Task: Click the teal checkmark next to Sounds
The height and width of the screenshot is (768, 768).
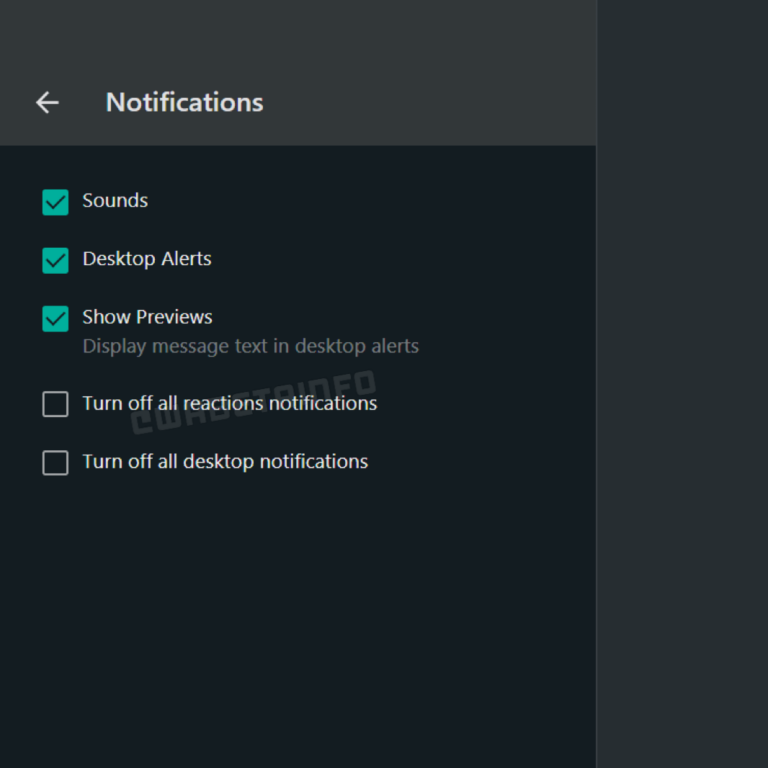Action: pos(55,202)
